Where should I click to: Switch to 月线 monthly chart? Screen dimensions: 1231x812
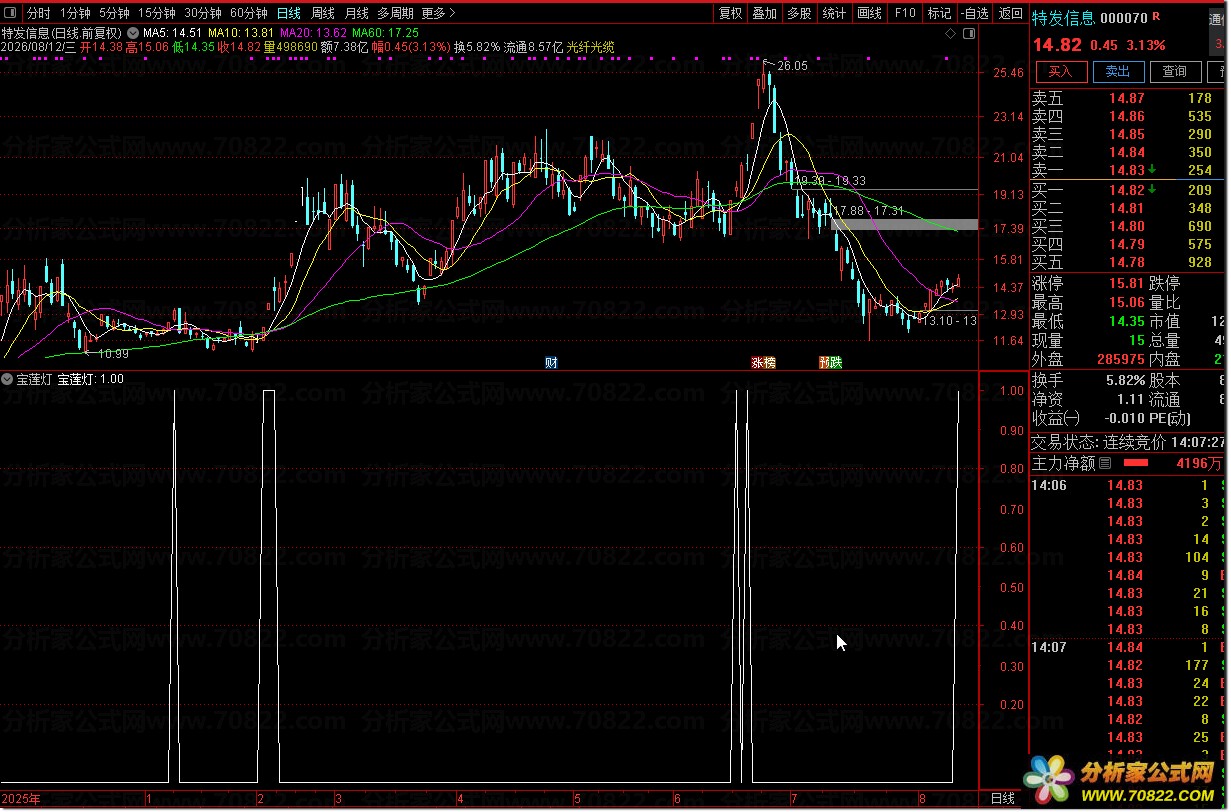point(357,13)
